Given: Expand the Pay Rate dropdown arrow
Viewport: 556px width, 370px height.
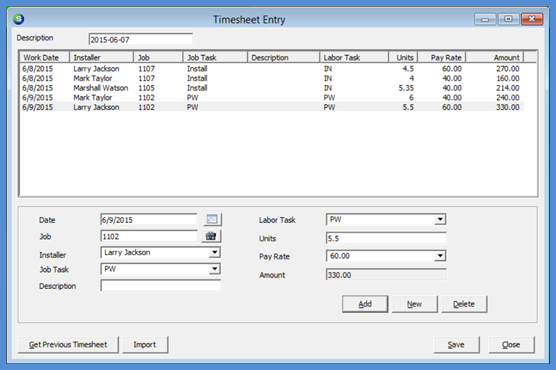Looking at the screenshot, I should click(x=440, y=256).
